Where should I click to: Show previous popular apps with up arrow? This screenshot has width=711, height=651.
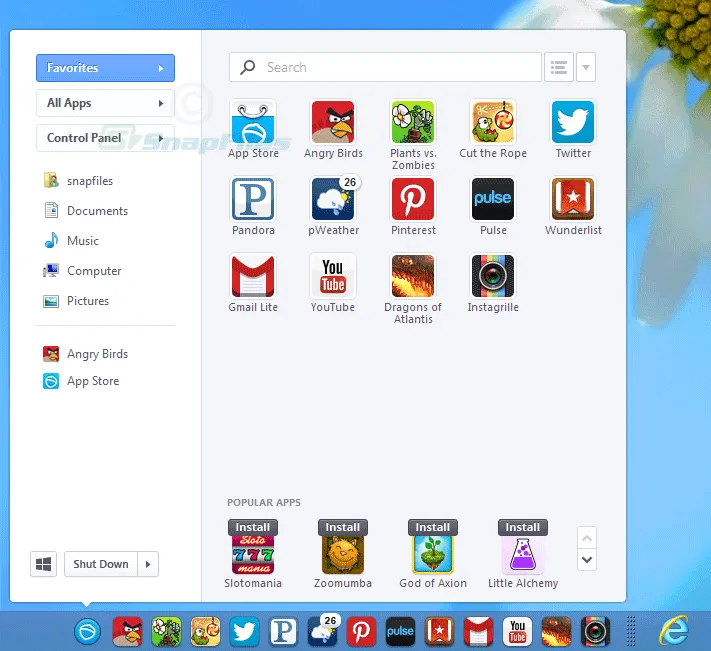pyautogui.click(x=587, y=538)
